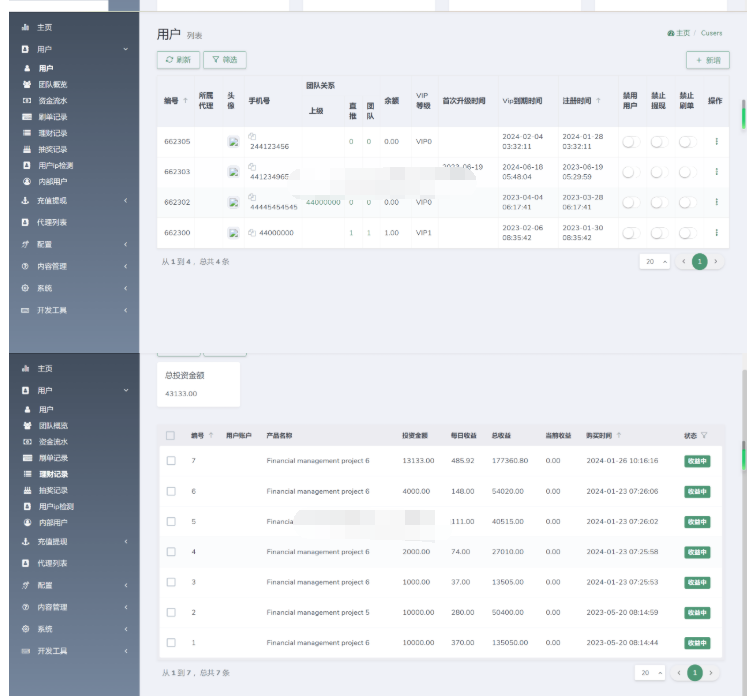The width and height of the screenshot is (755, 700).
Task: Toggle 禁止刷单 switch for user 662300
Action: pyautogui.click(x=686, y=233)
